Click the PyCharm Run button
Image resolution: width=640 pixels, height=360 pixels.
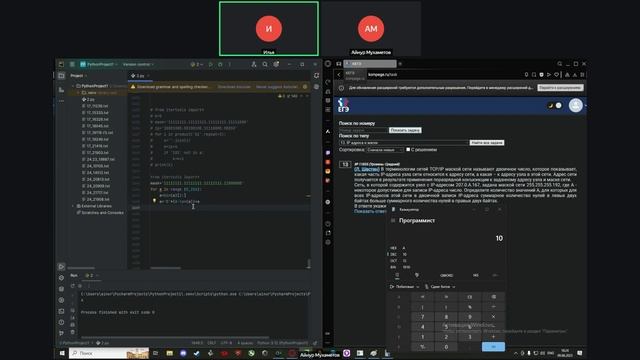coord(211,64)
